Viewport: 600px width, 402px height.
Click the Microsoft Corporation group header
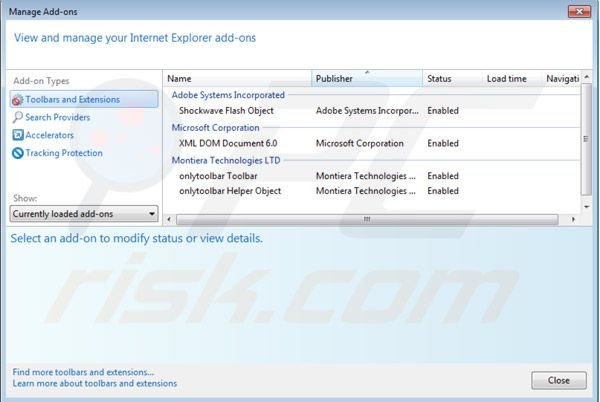[215, 128]
